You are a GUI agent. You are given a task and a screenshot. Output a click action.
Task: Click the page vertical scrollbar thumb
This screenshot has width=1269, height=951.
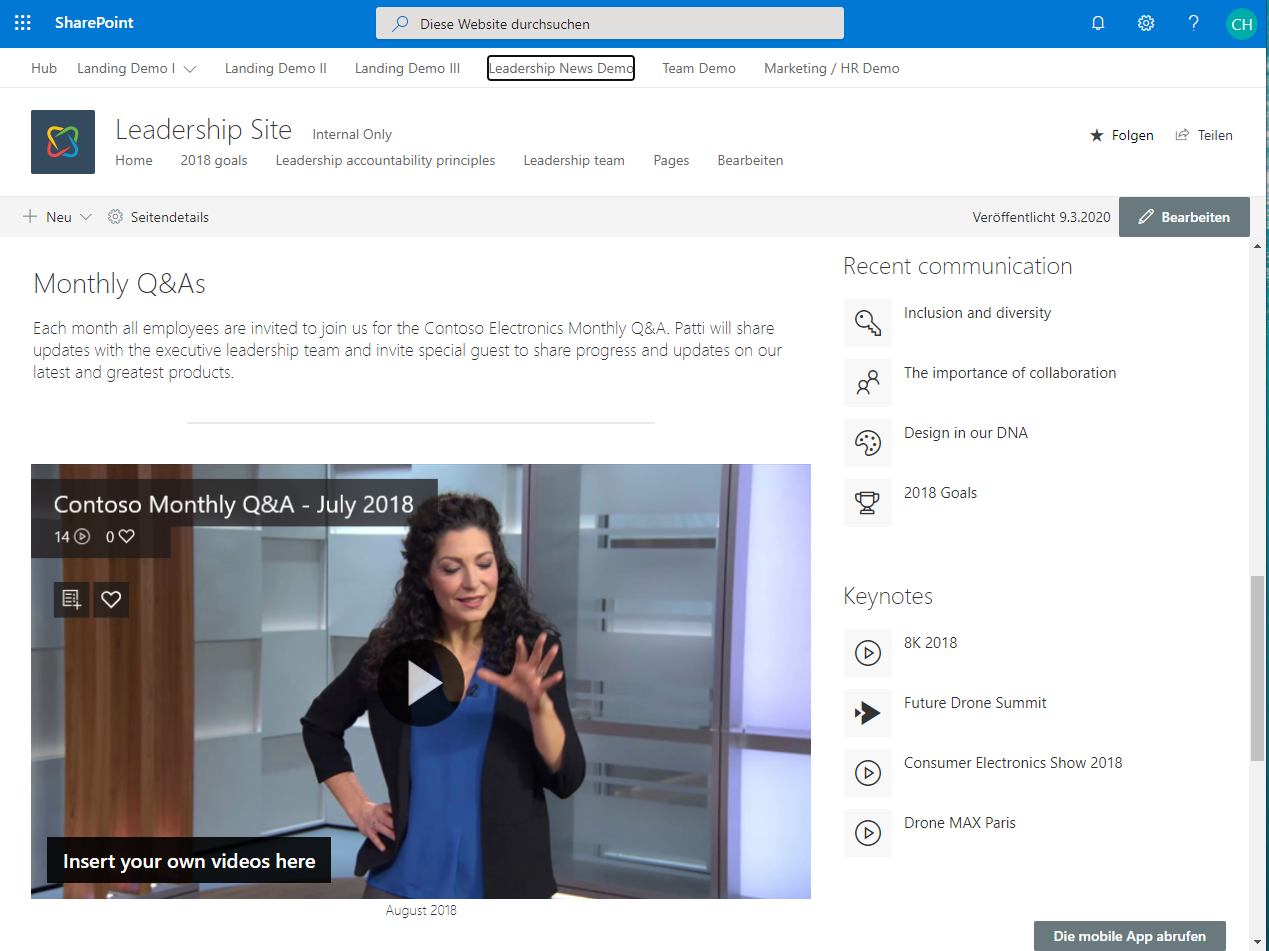pos(1257,669)
